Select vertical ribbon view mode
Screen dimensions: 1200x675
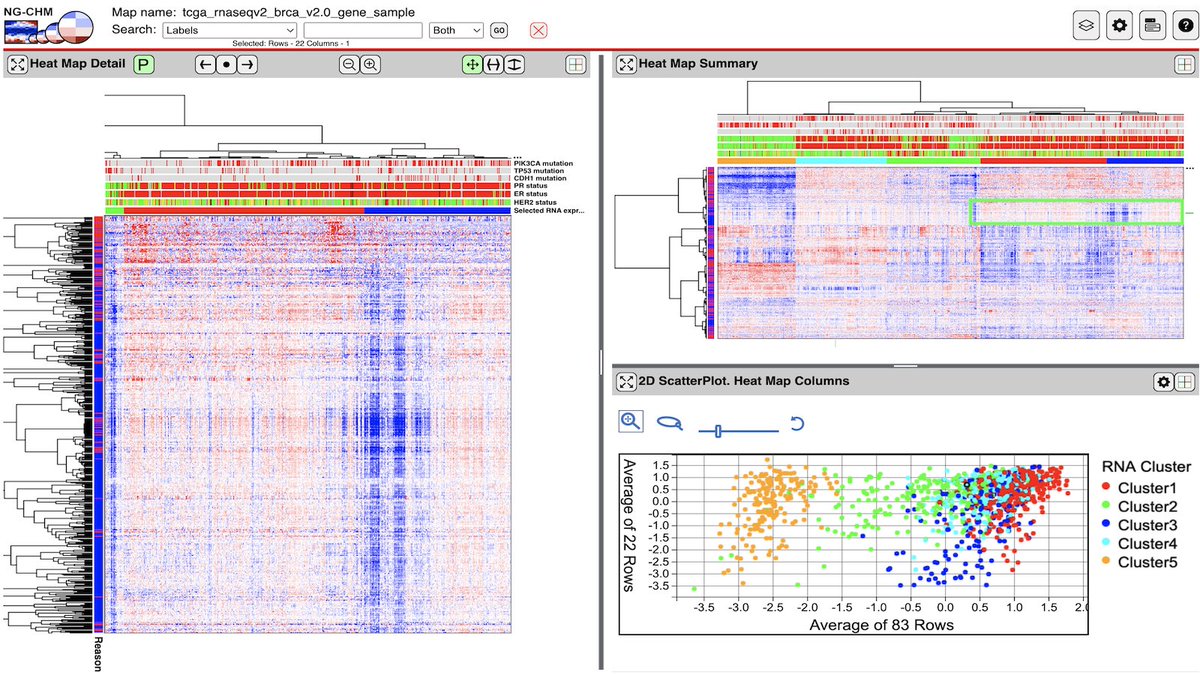tap(513, 64)
